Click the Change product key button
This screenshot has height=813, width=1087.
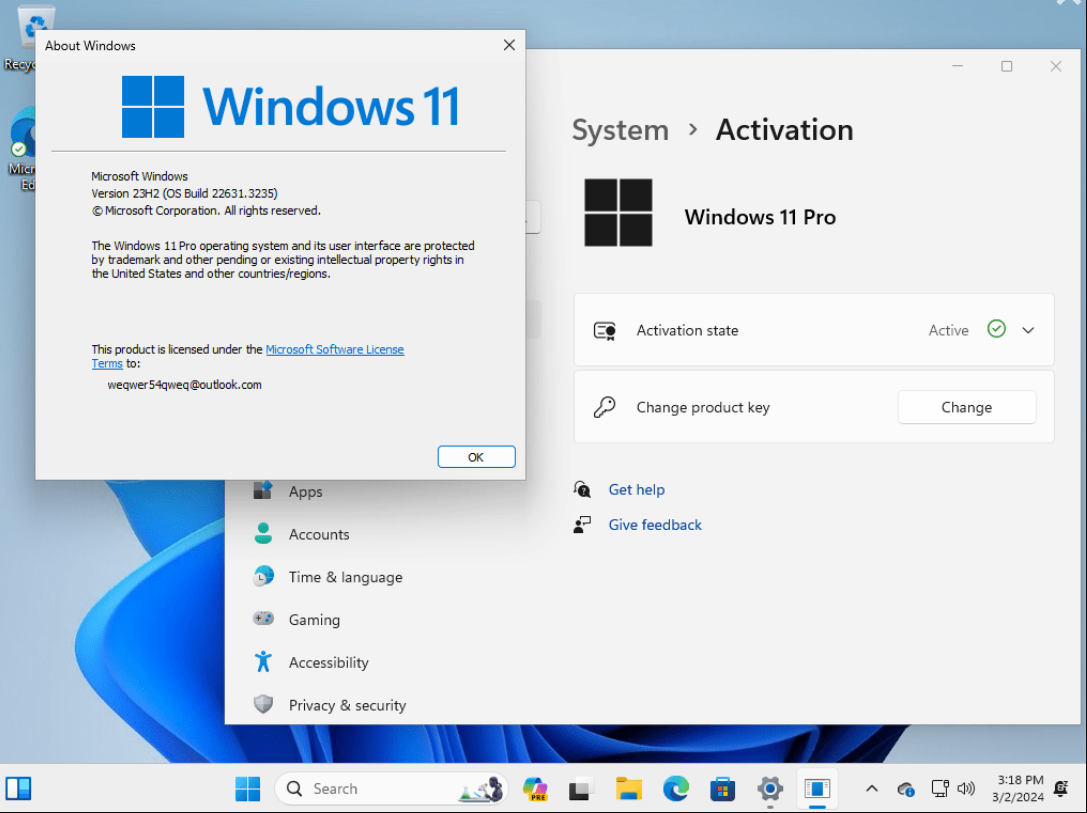coord(966,407)
